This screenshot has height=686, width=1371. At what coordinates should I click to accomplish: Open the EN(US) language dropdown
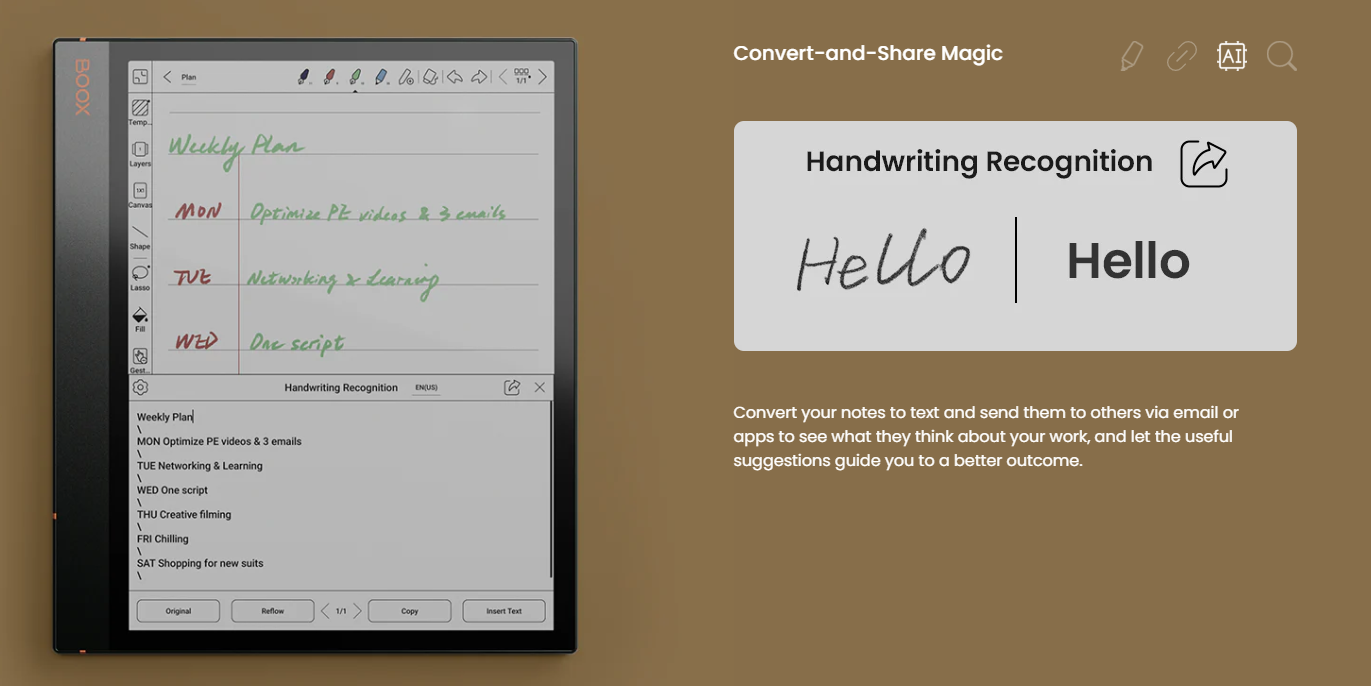[x=426, y=388]
